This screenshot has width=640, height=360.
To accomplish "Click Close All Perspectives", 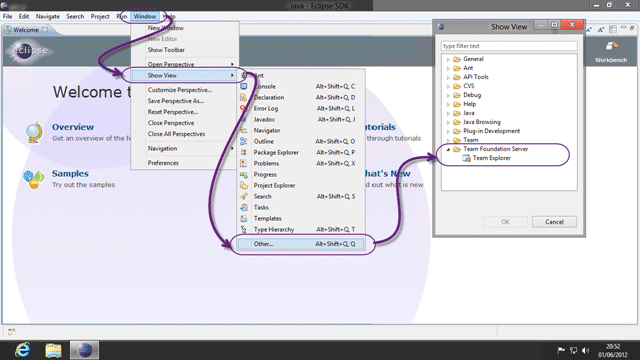I will pyautogui.click(x=176, y=134).
